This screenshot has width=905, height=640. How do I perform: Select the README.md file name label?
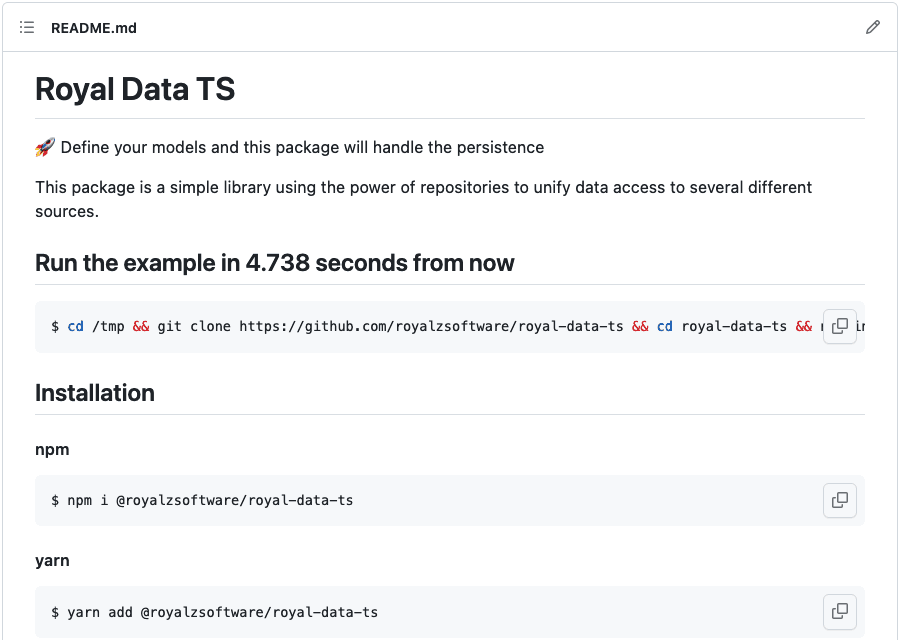coord(94,28)
